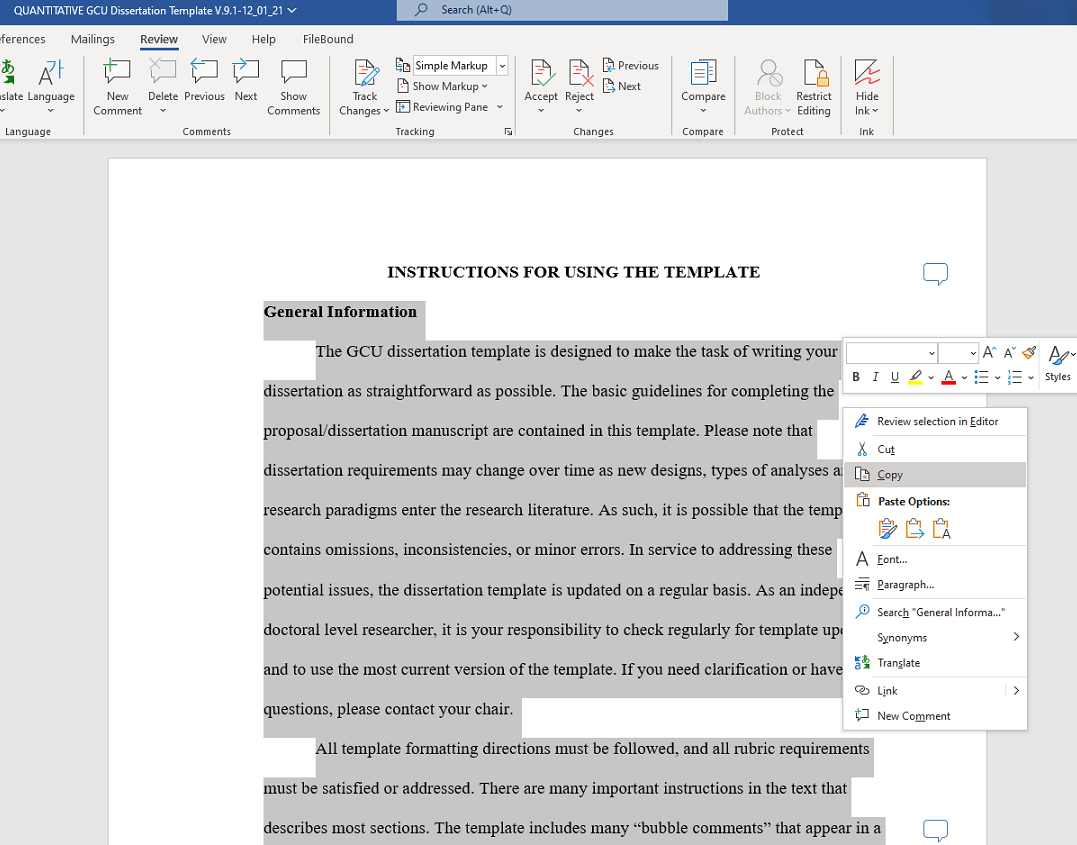Screen dimensions: 1077x845
Task: Select Paragraph... in the context menu
Action: click(905, 585)
